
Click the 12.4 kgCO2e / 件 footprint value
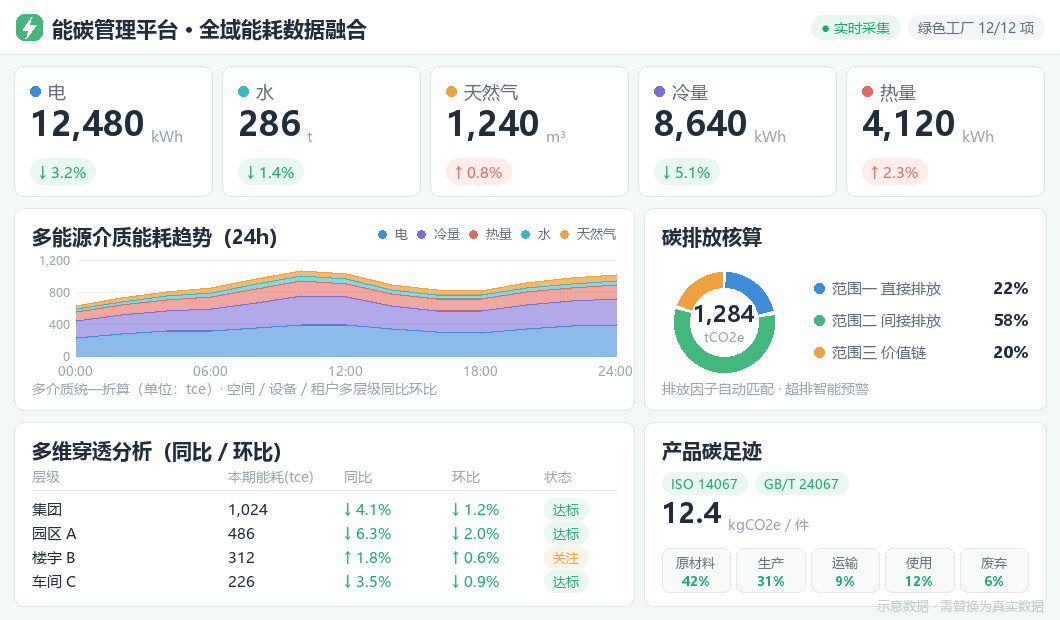[736, 515]
